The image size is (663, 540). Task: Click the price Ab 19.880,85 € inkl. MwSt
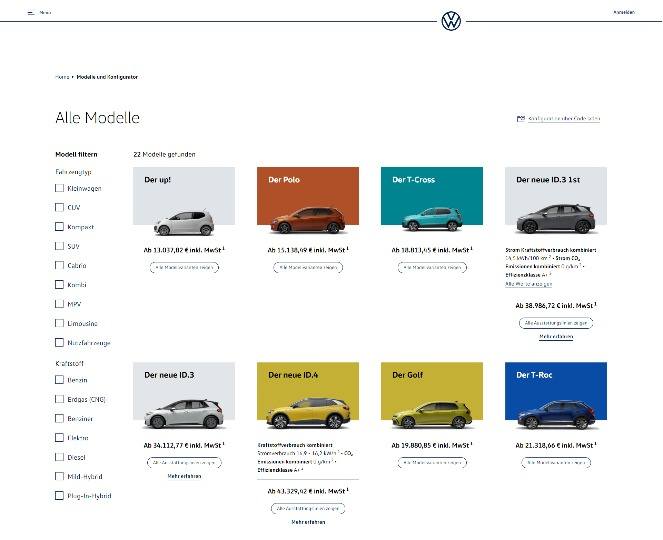pyautogui.click(x=432, y=445)
